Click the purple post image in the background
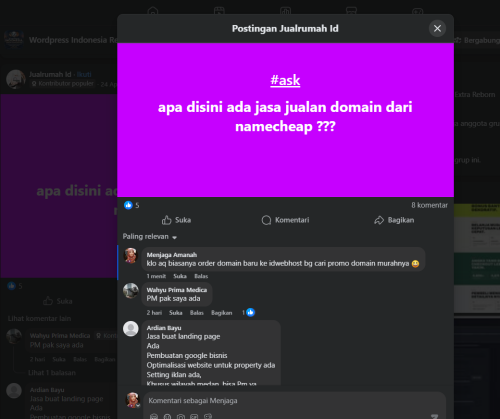 [59, 186]
